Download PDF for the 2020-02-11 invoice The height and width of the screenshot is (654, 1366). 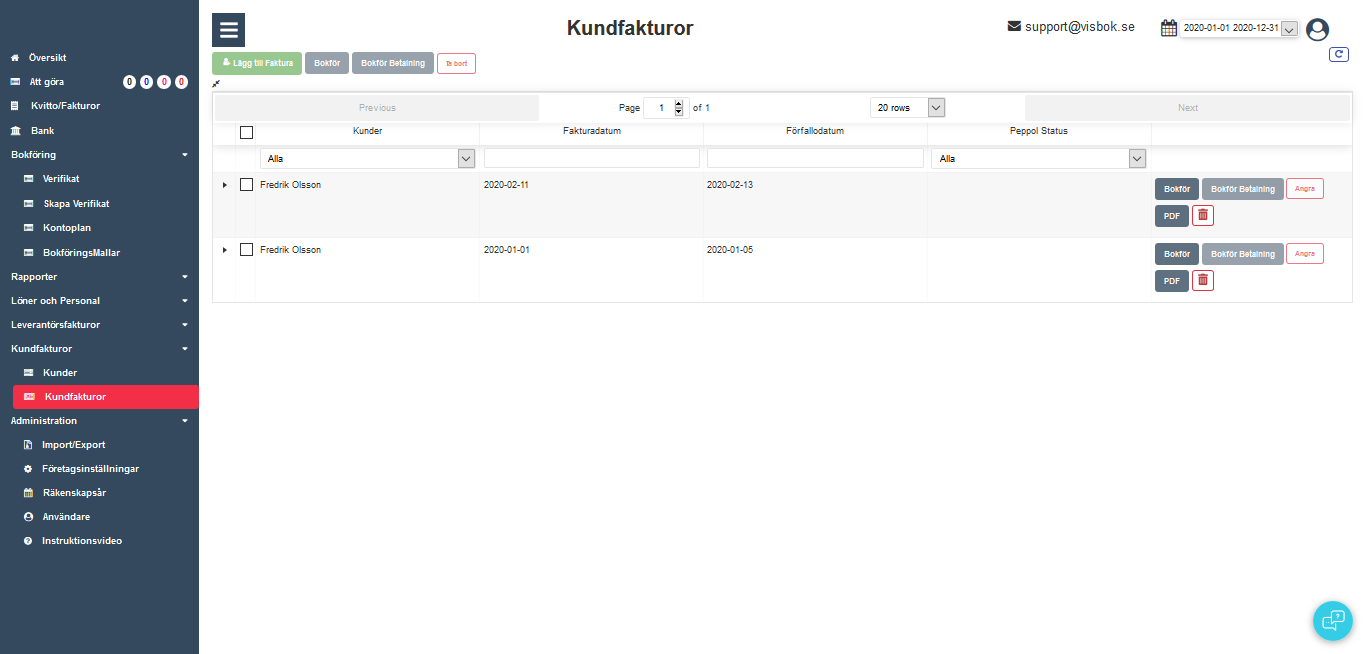tap(1171, 216)
